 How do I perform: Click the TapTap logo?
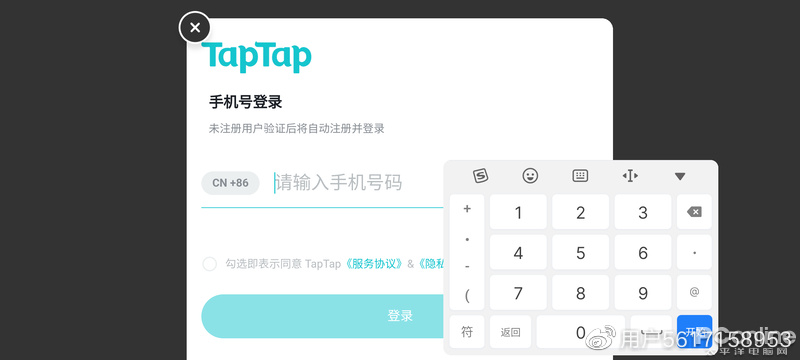[x=257, y=57]
